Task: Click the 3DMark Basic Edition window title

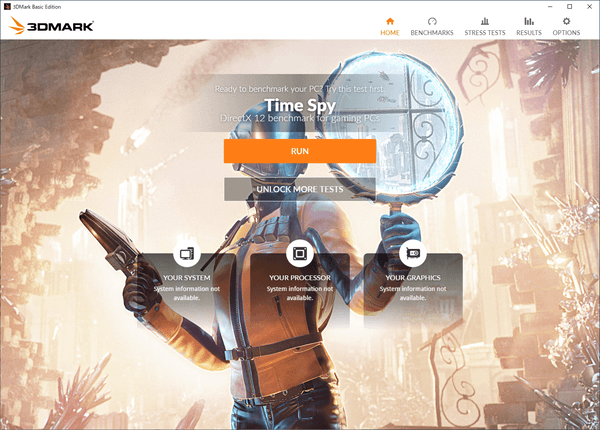Action: pyautogui.click(x=37, y=7)
